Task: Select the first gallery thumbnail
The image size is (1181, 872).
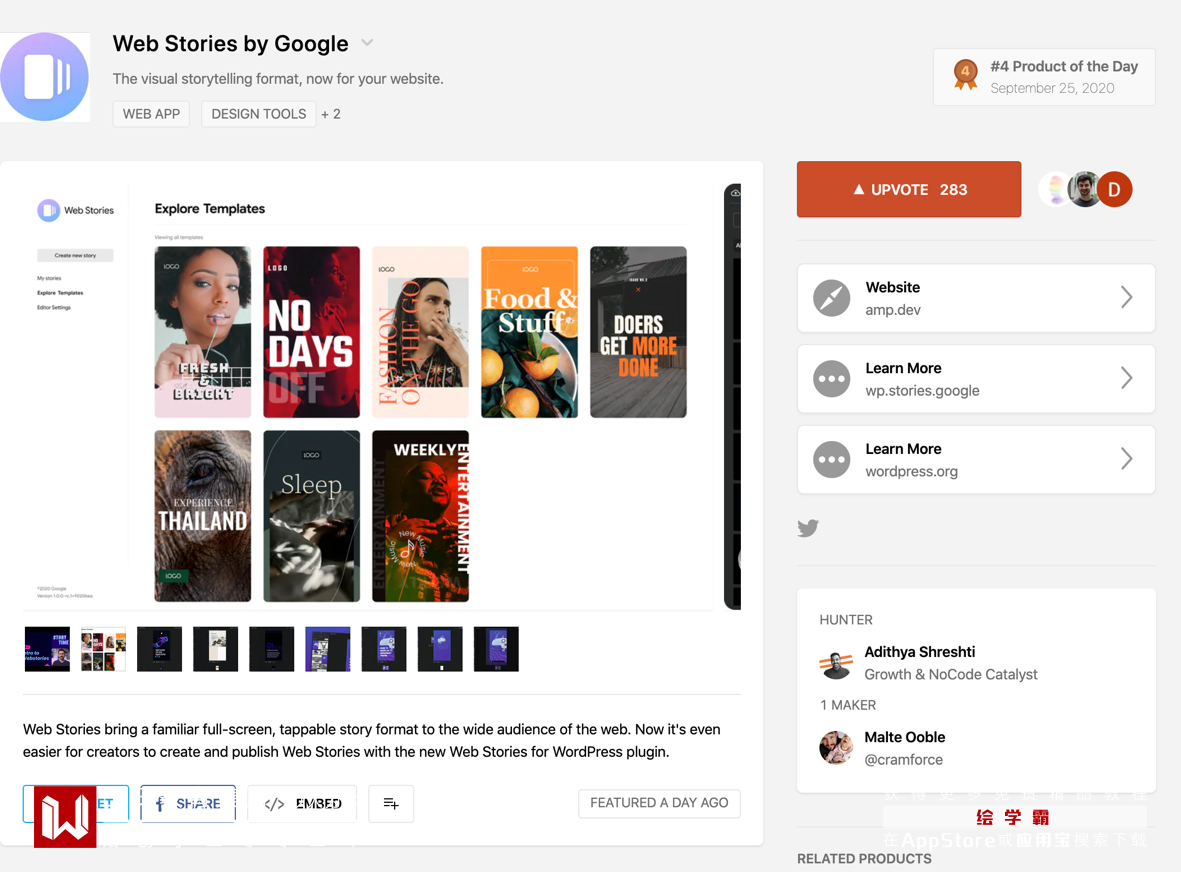Action: (x=47, y=649)
